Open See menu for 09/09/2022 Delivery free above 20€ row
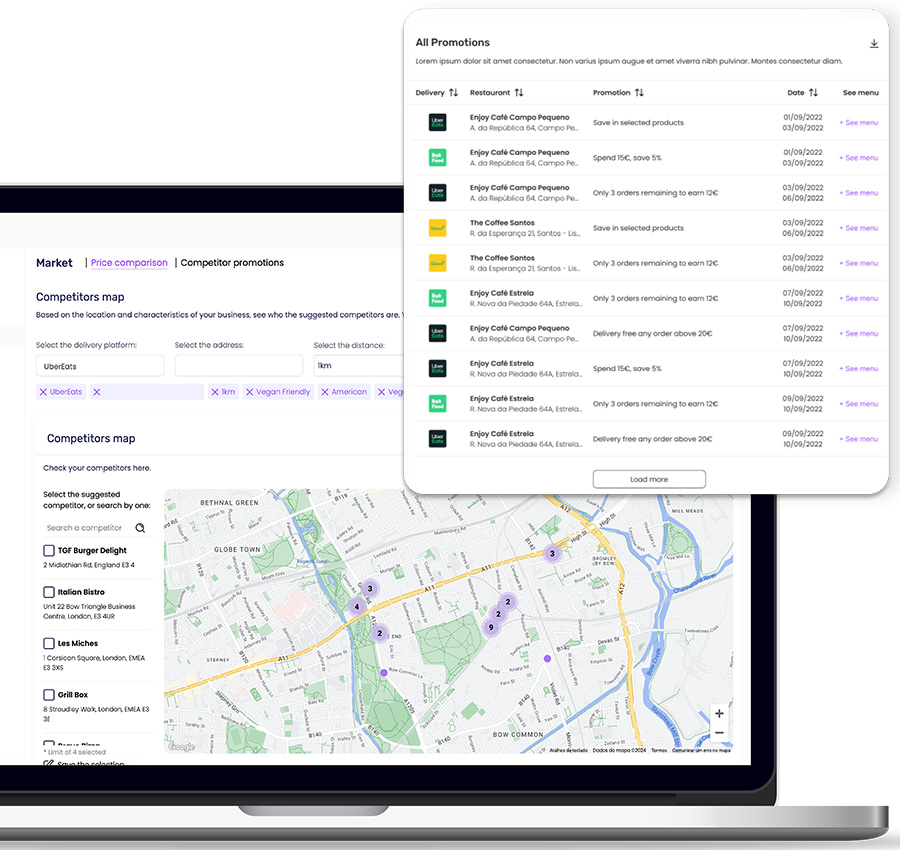The width and height of the screenshot is (900, 850). point(859,439)
